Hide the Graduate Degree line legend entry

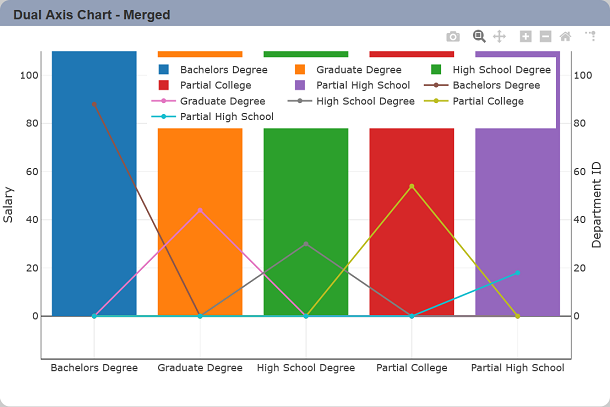(x=209, y=101)
